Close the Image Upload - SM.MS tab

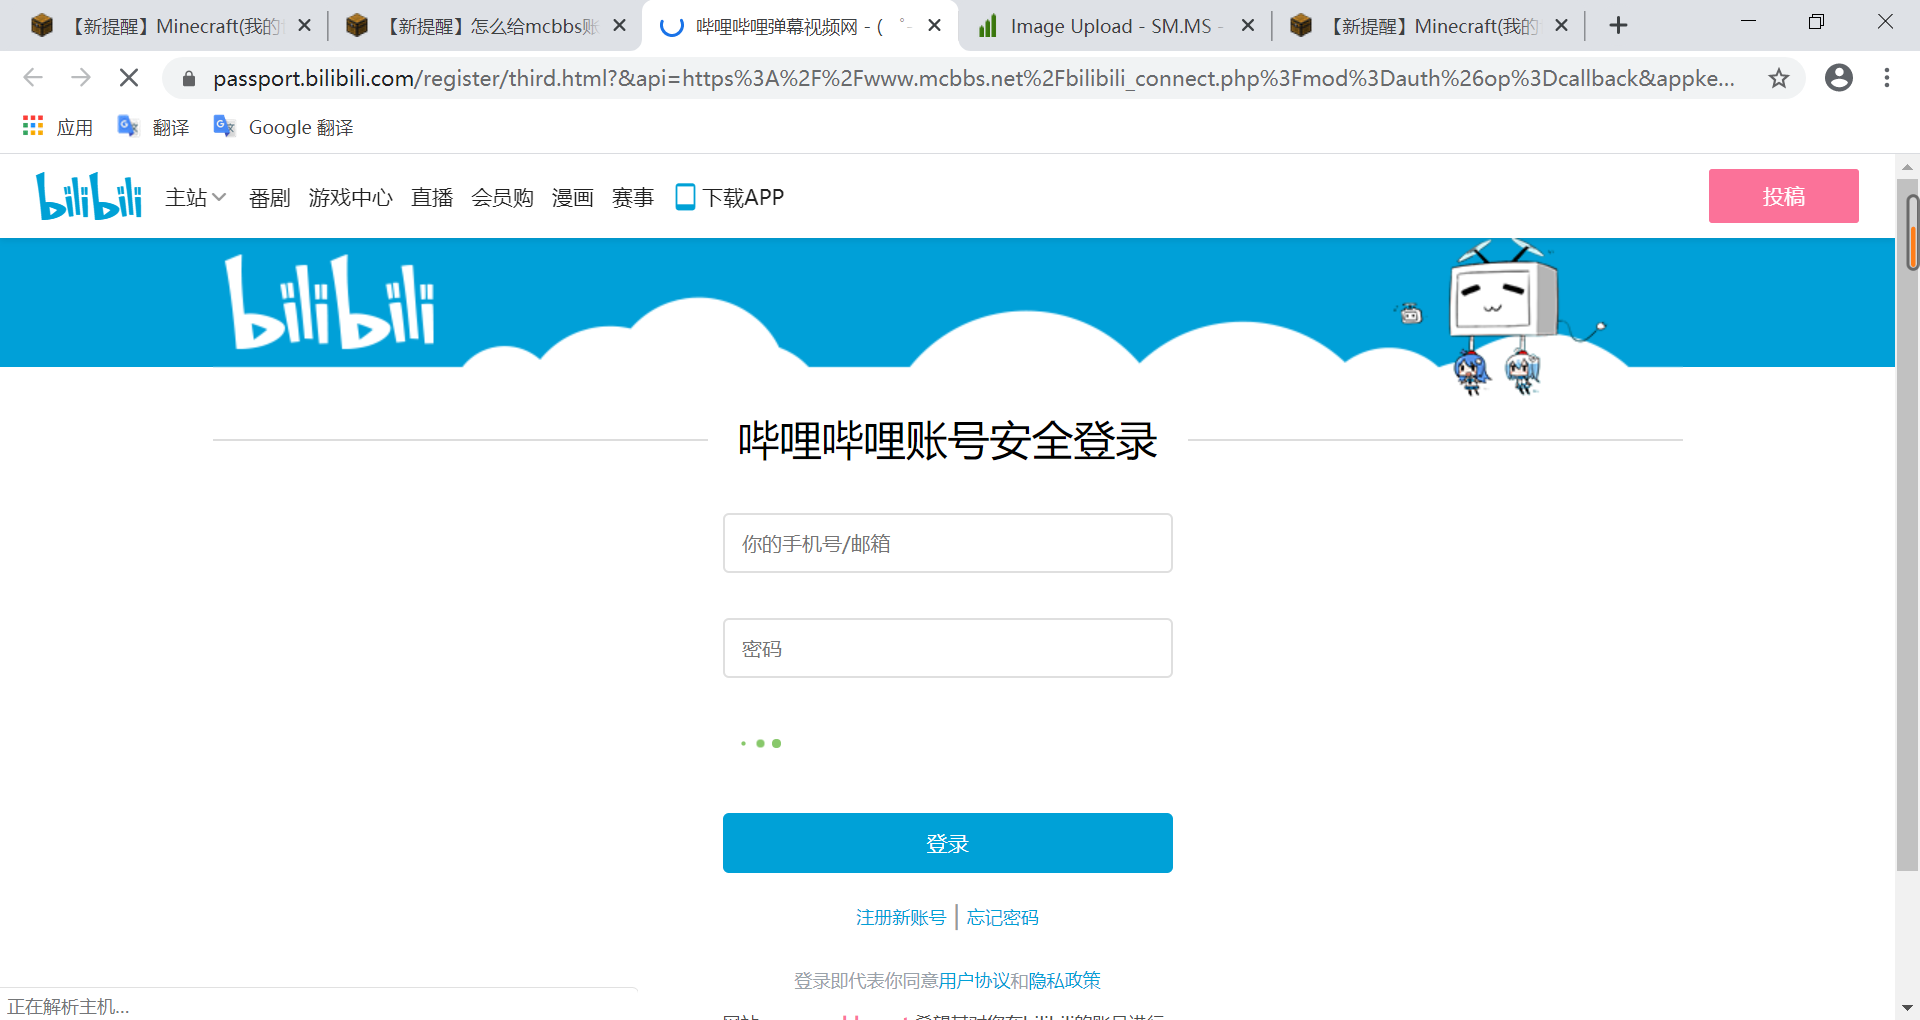(1248, 26)
